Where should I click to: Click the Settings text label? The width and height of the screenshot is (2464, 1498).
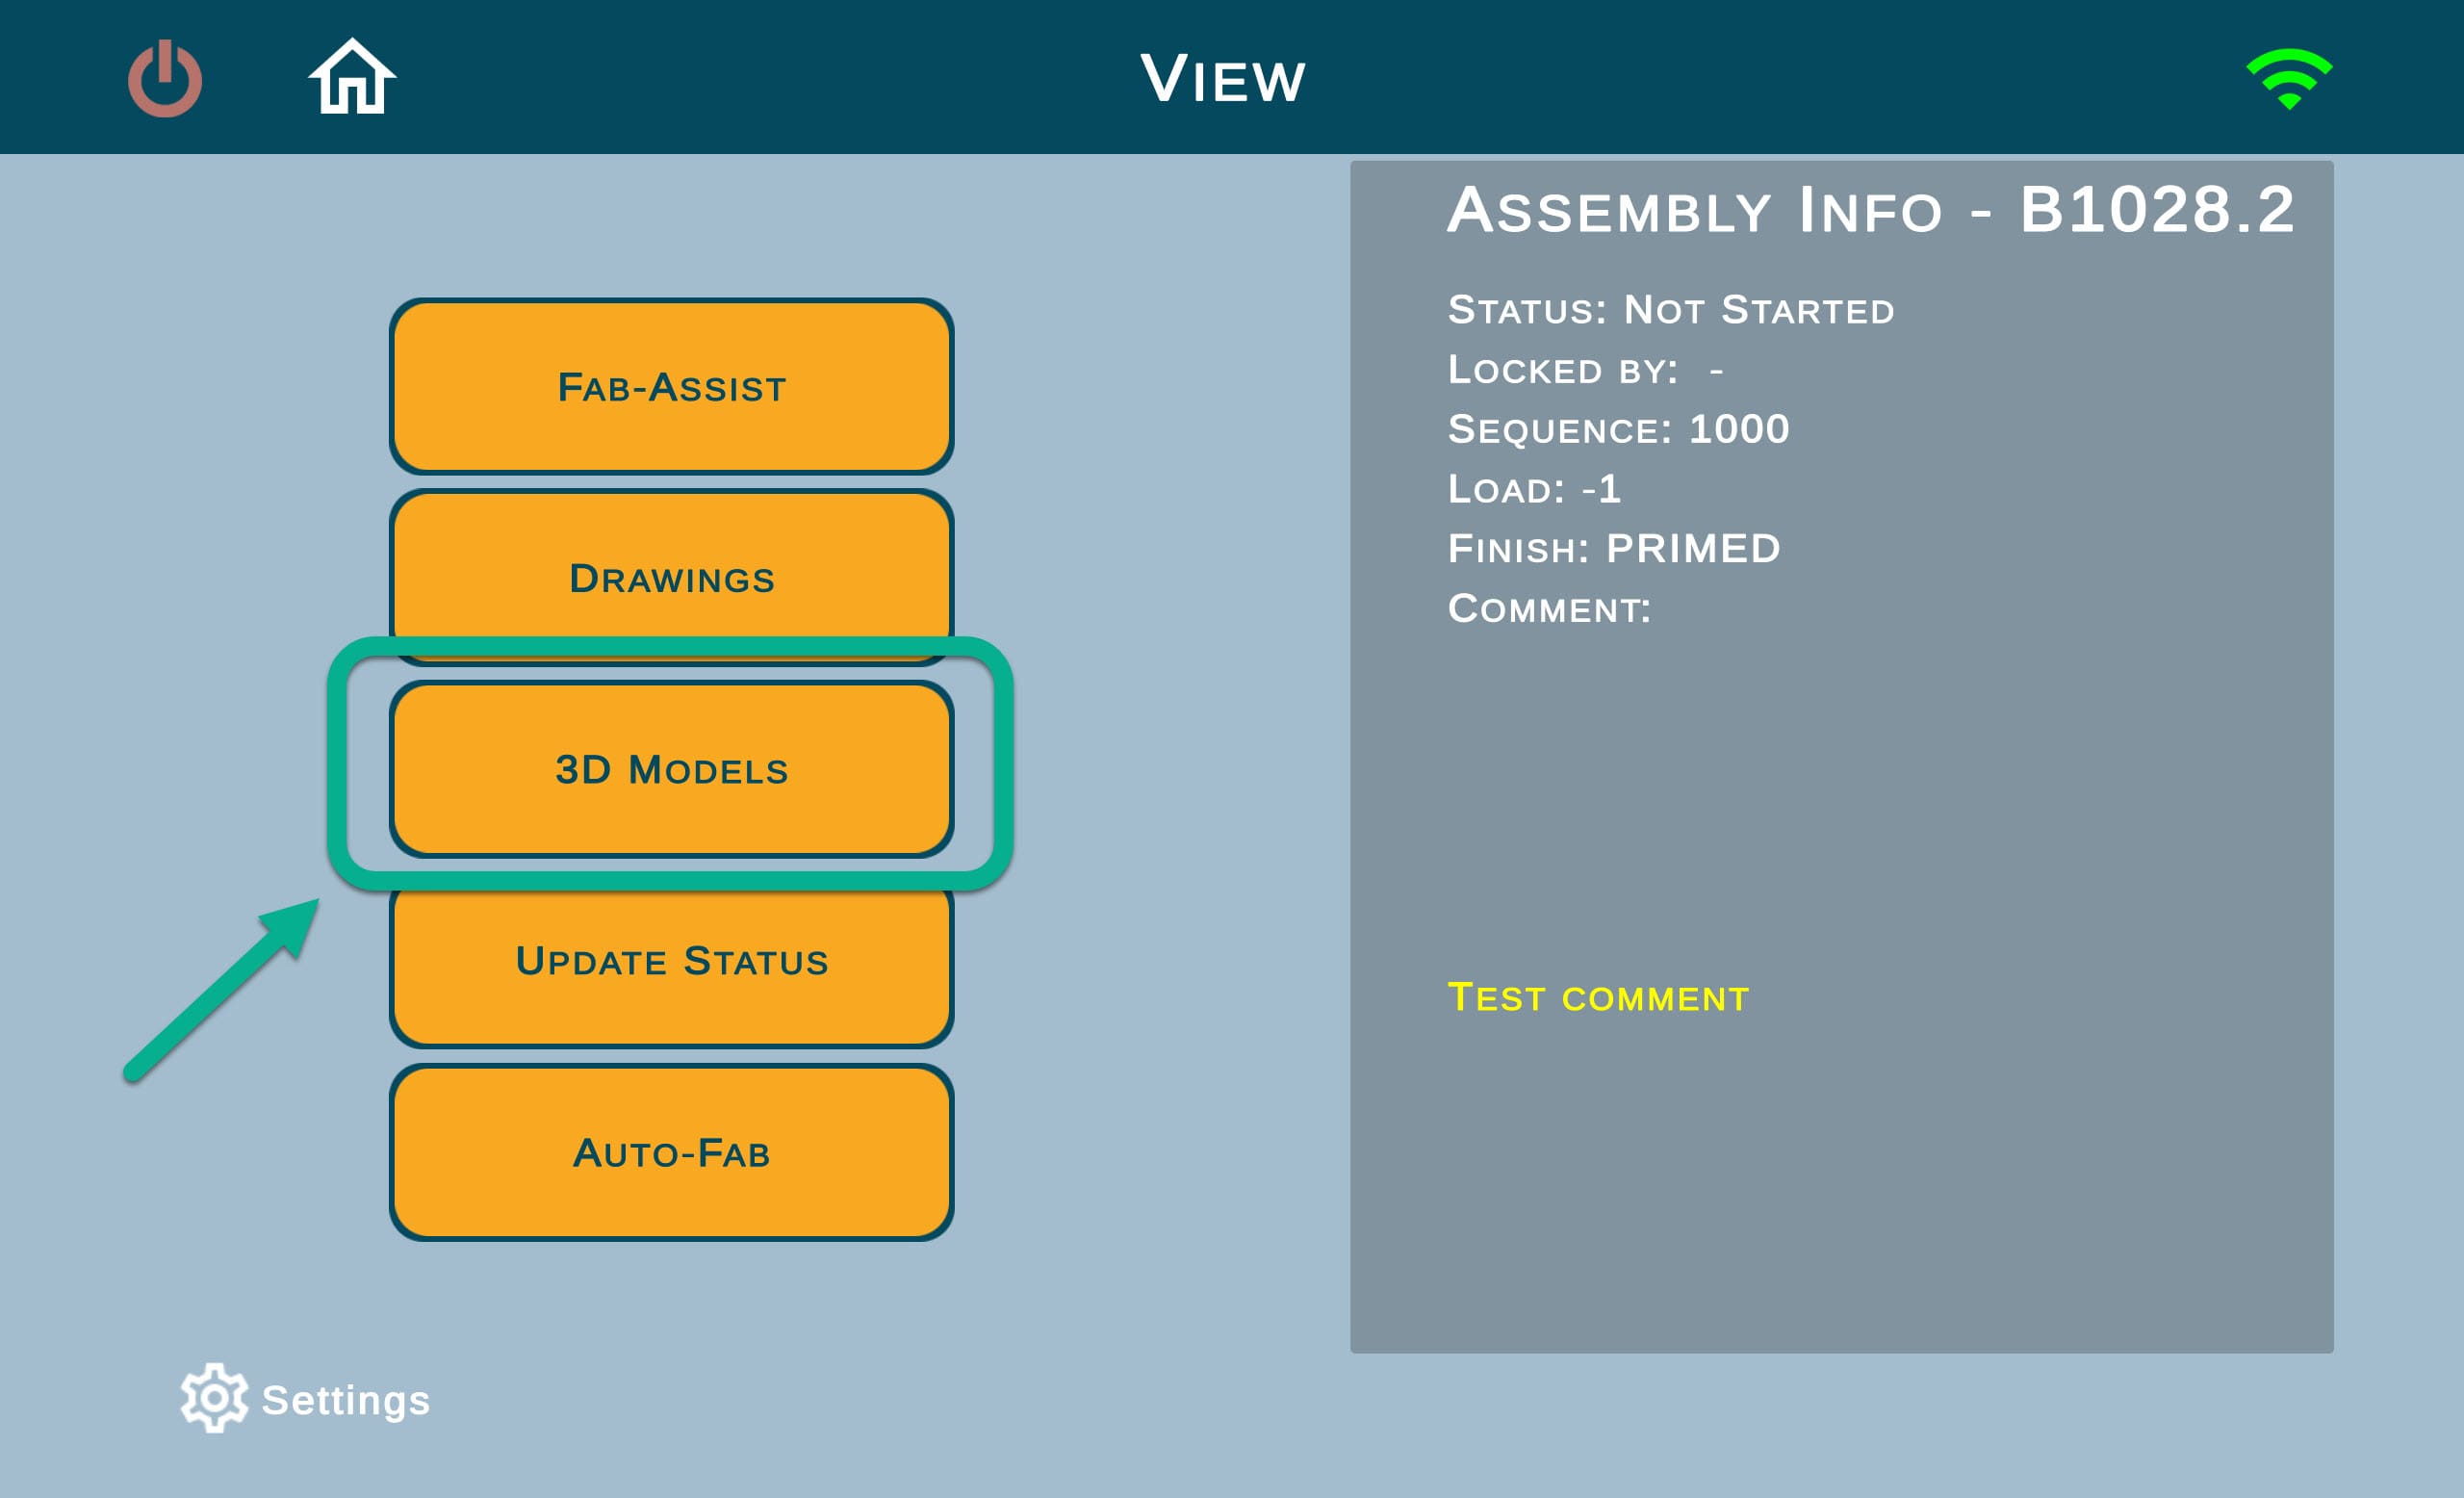point(346,1400)
